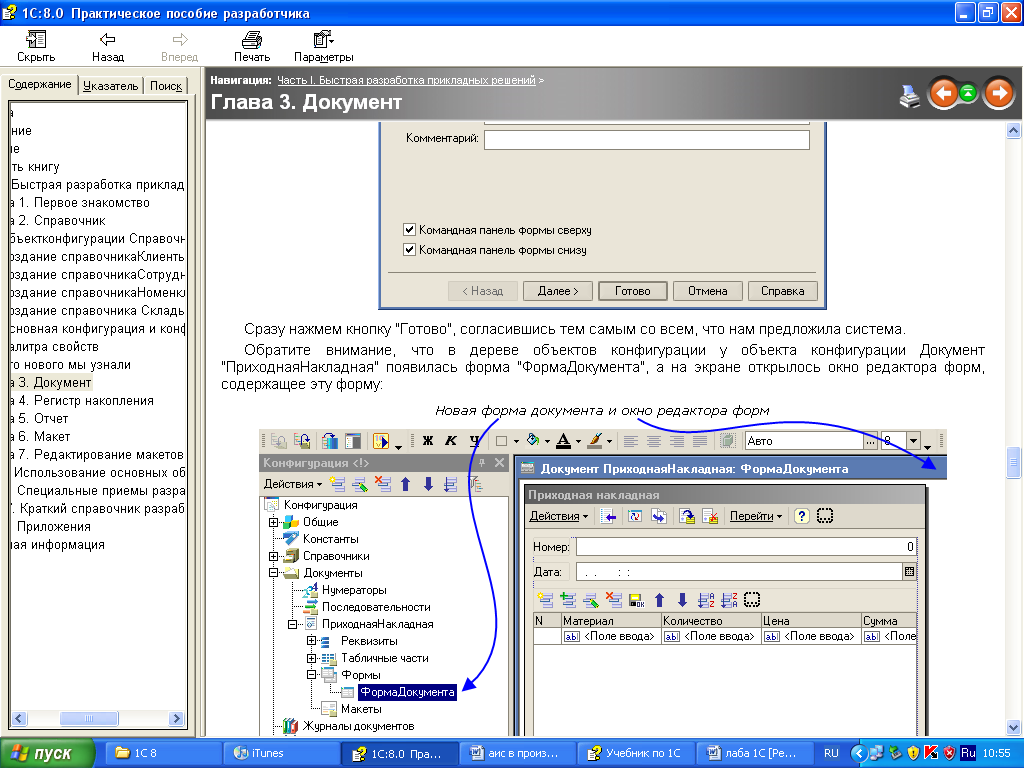Click the Скрыть (Hide) toolbar icon
The width and height of the screenshot is (1024, 768).
click(36, 40)
